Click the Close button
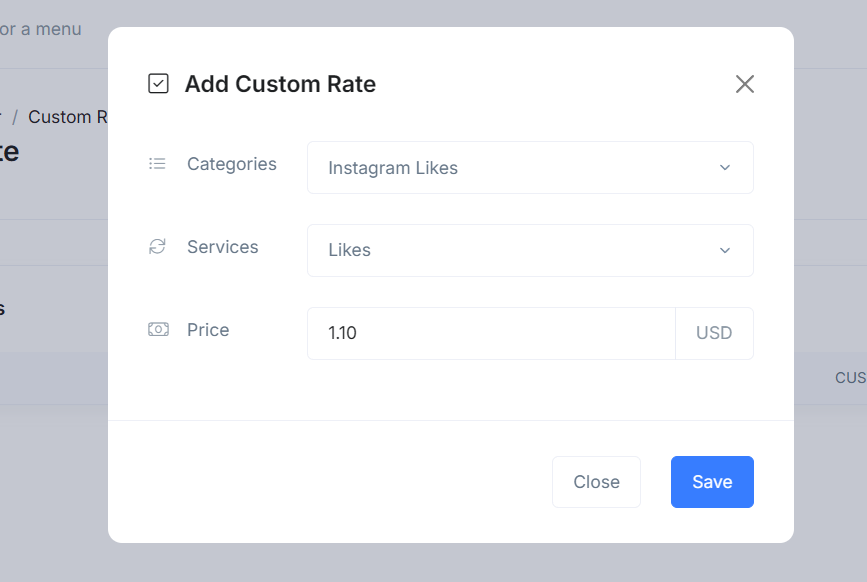 pyautogui.click(x=596, y=482)
